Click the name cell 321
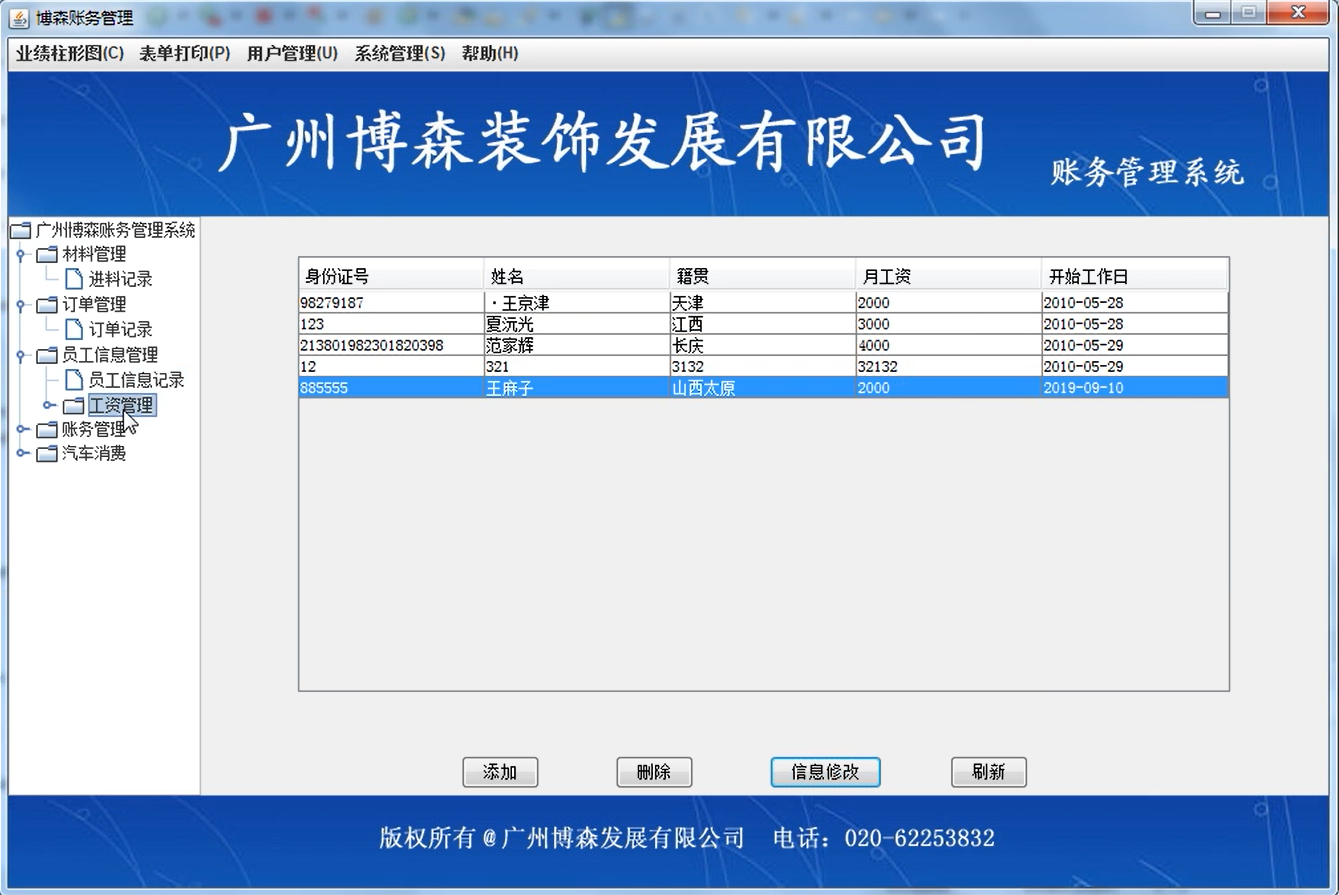 [x=577, y=367]
